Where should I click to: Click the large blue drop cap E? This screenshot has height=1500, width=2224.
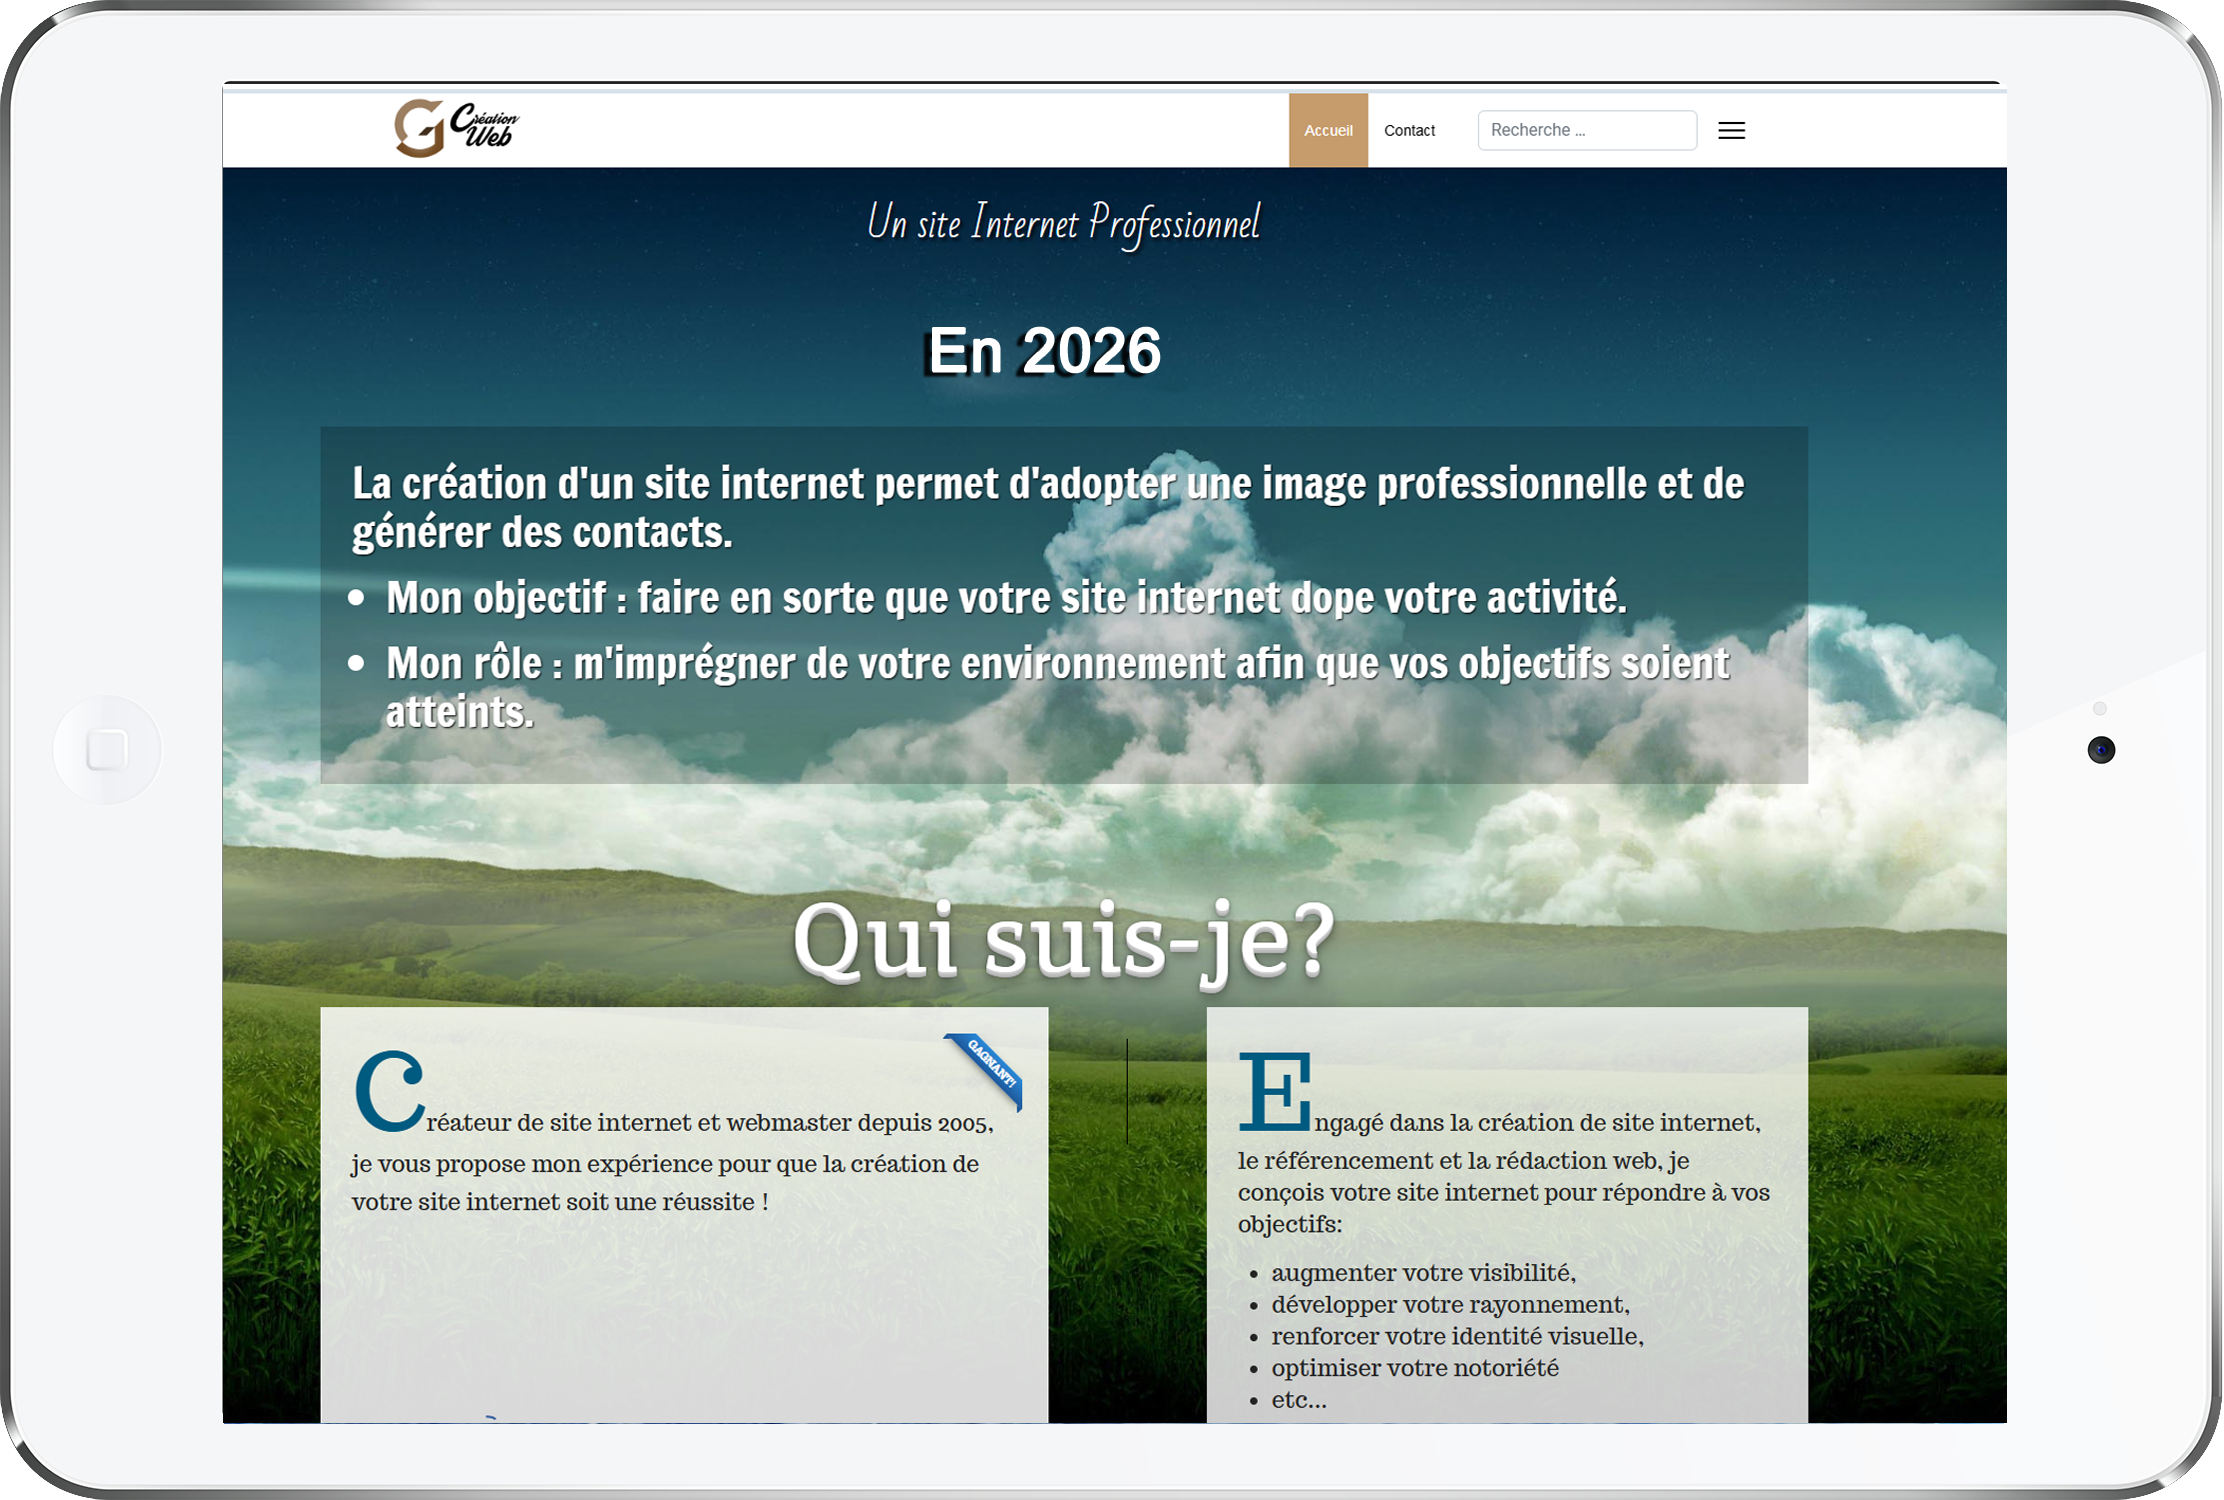[x=1274, y=1091]
